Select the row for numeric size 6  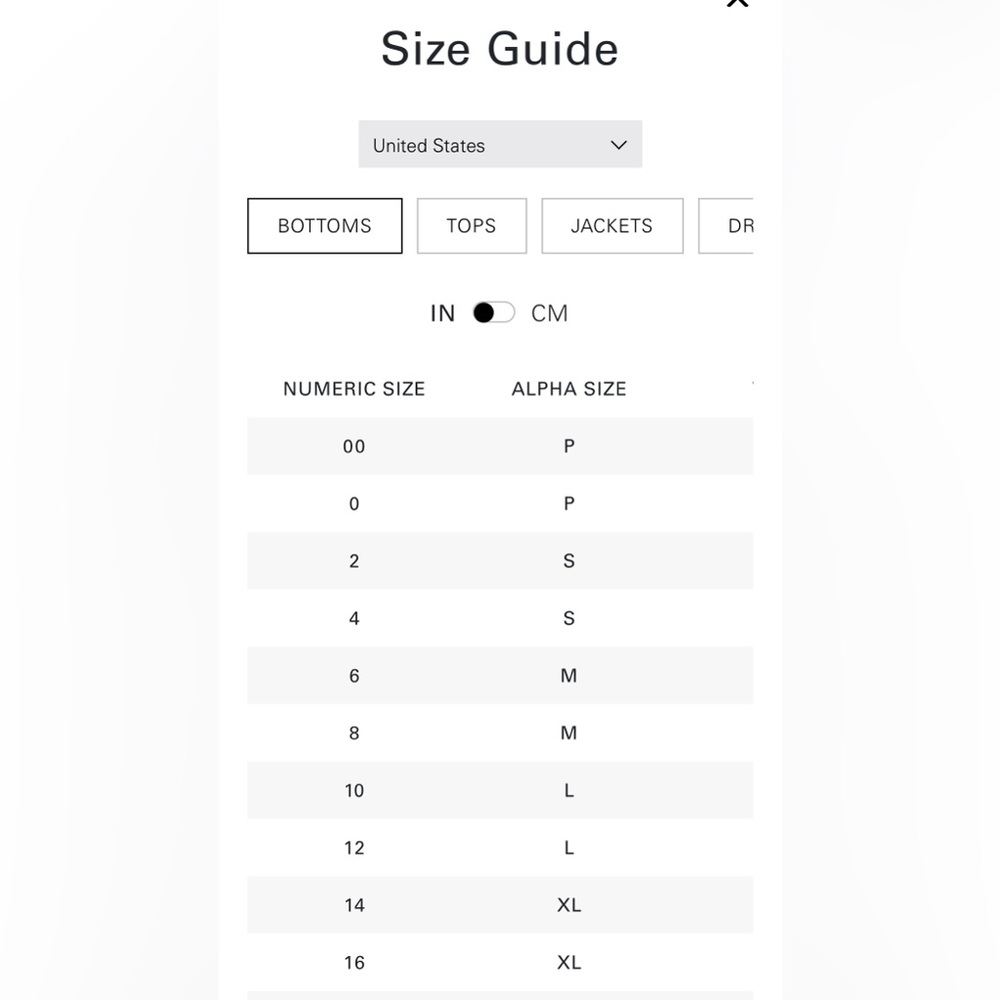(500, 675)
